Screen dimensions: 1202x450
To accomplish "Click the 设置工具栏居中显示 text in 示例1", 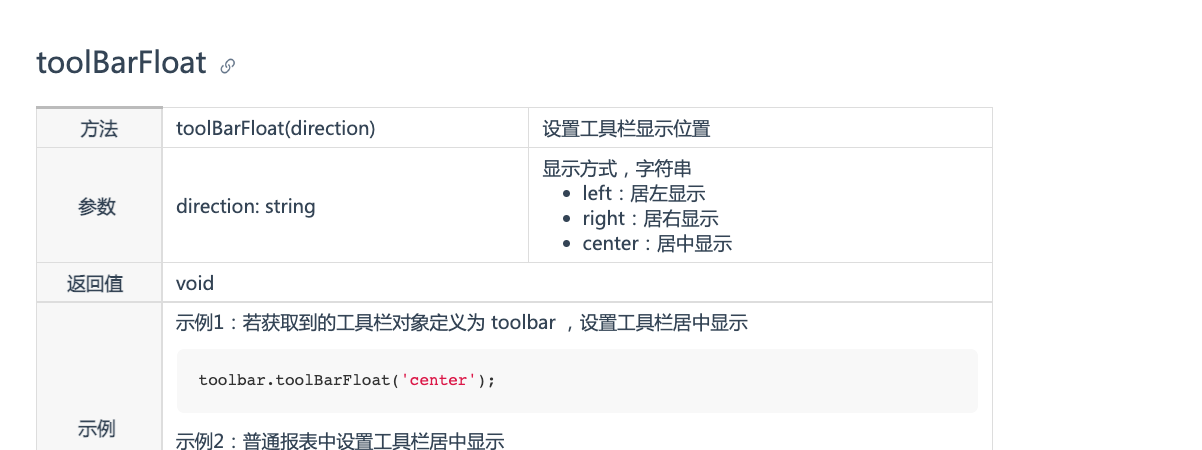I will 664,323.
